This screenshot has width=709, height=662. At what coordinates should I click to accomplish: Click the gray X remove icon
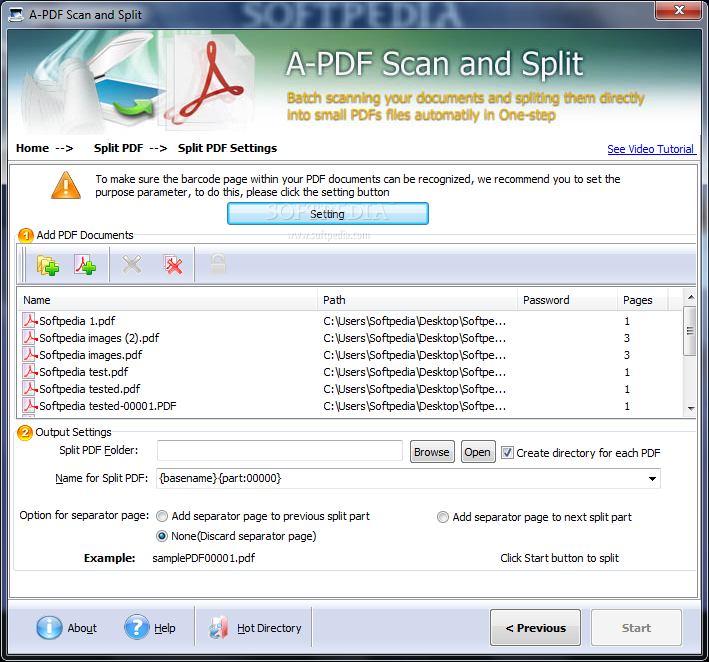(132, 265)
